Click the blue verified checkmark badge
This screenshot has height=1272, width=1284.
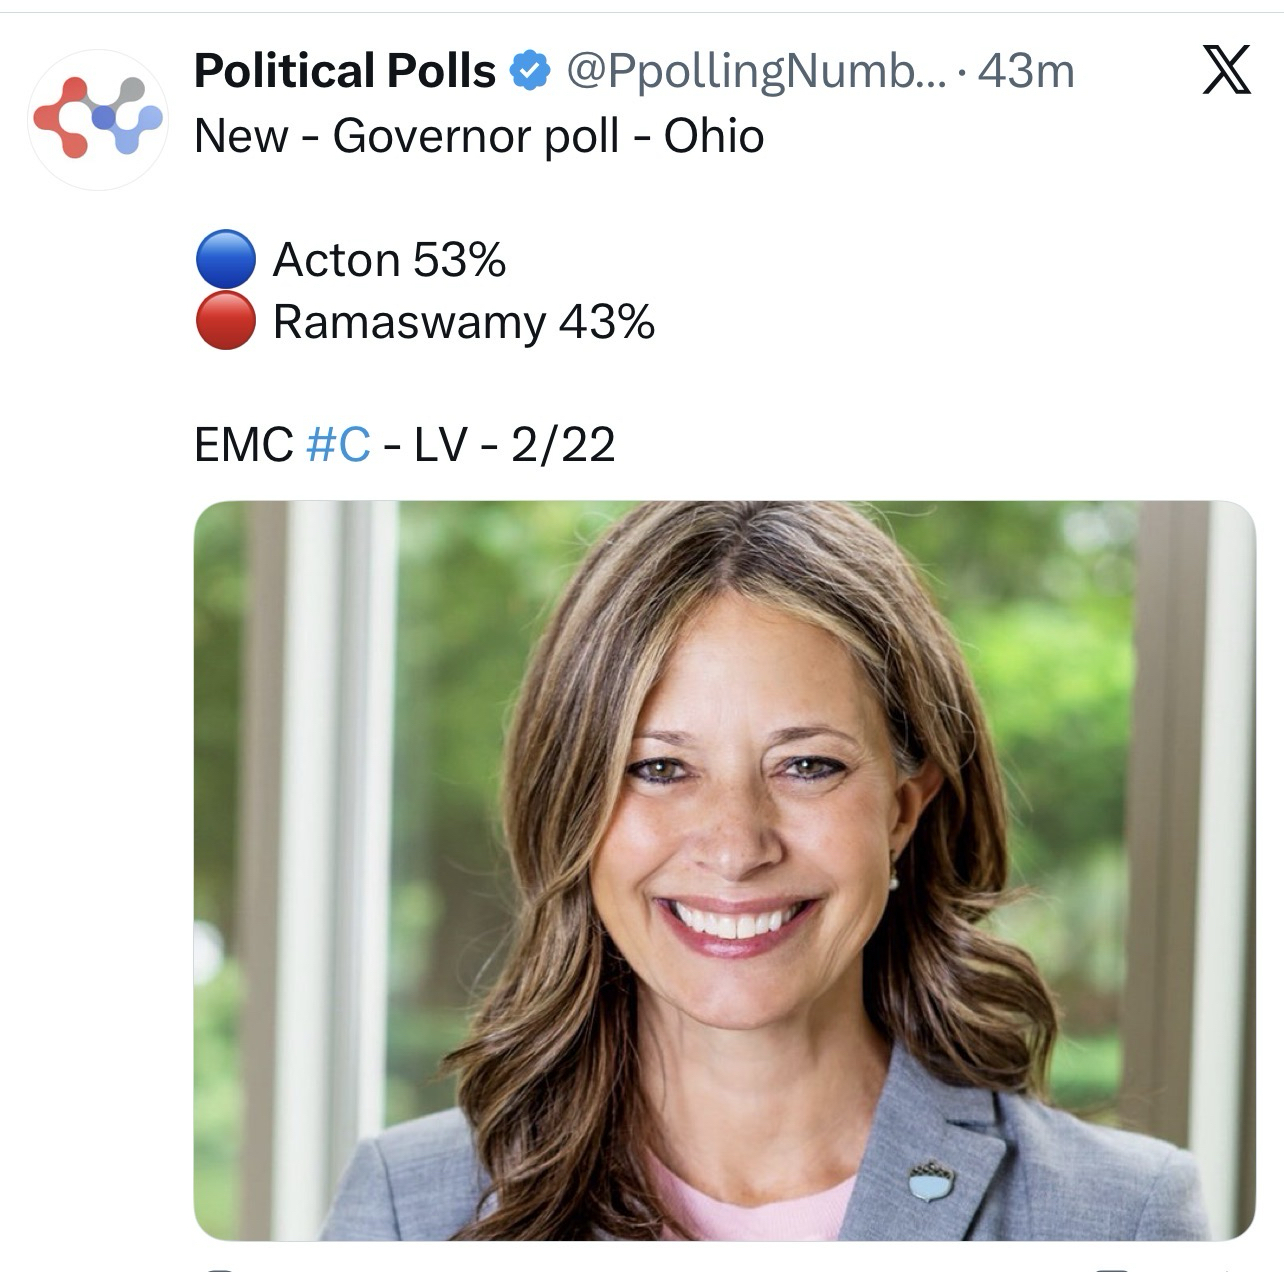[x=530, y=71]
